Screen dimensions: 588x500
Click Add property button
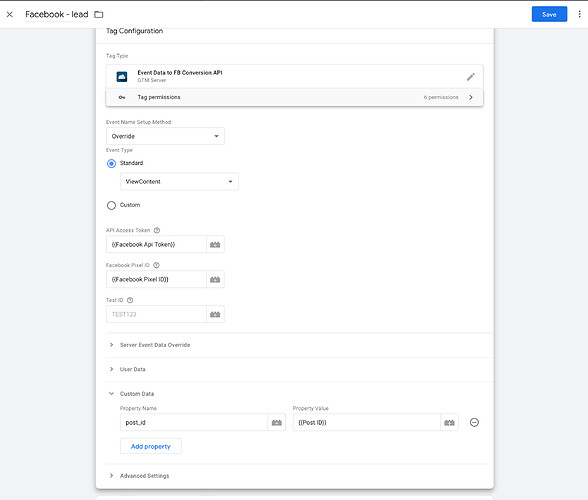(151, 446)
